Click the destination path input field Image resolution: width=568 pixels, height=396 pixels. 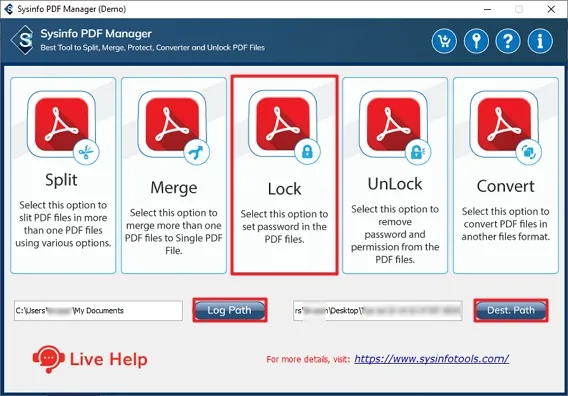pyautogui.click(x=377, y=310)
